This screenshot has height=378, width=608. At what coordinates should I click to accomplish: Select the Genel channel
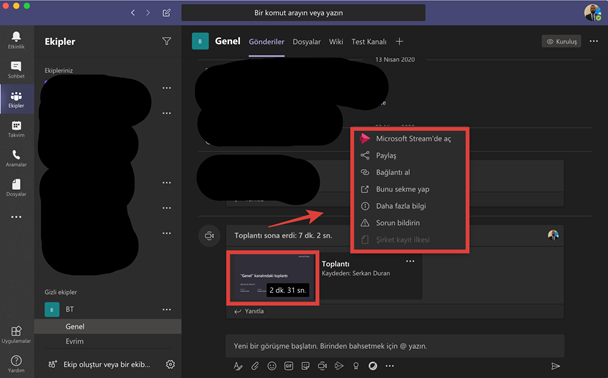[x=108, y=326]
